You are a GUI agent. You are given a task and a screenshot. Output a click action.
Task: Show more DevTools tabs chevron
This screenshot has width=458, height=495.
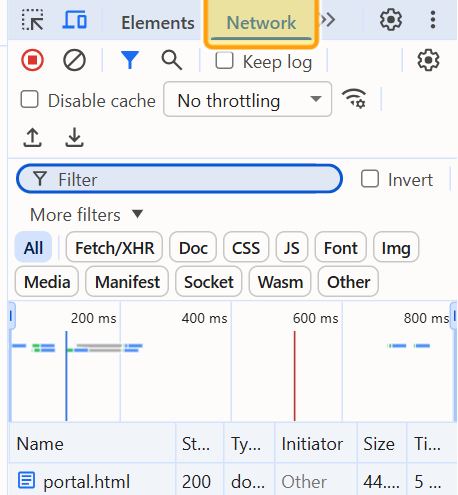pyautogui.click(x=327, y=20)
